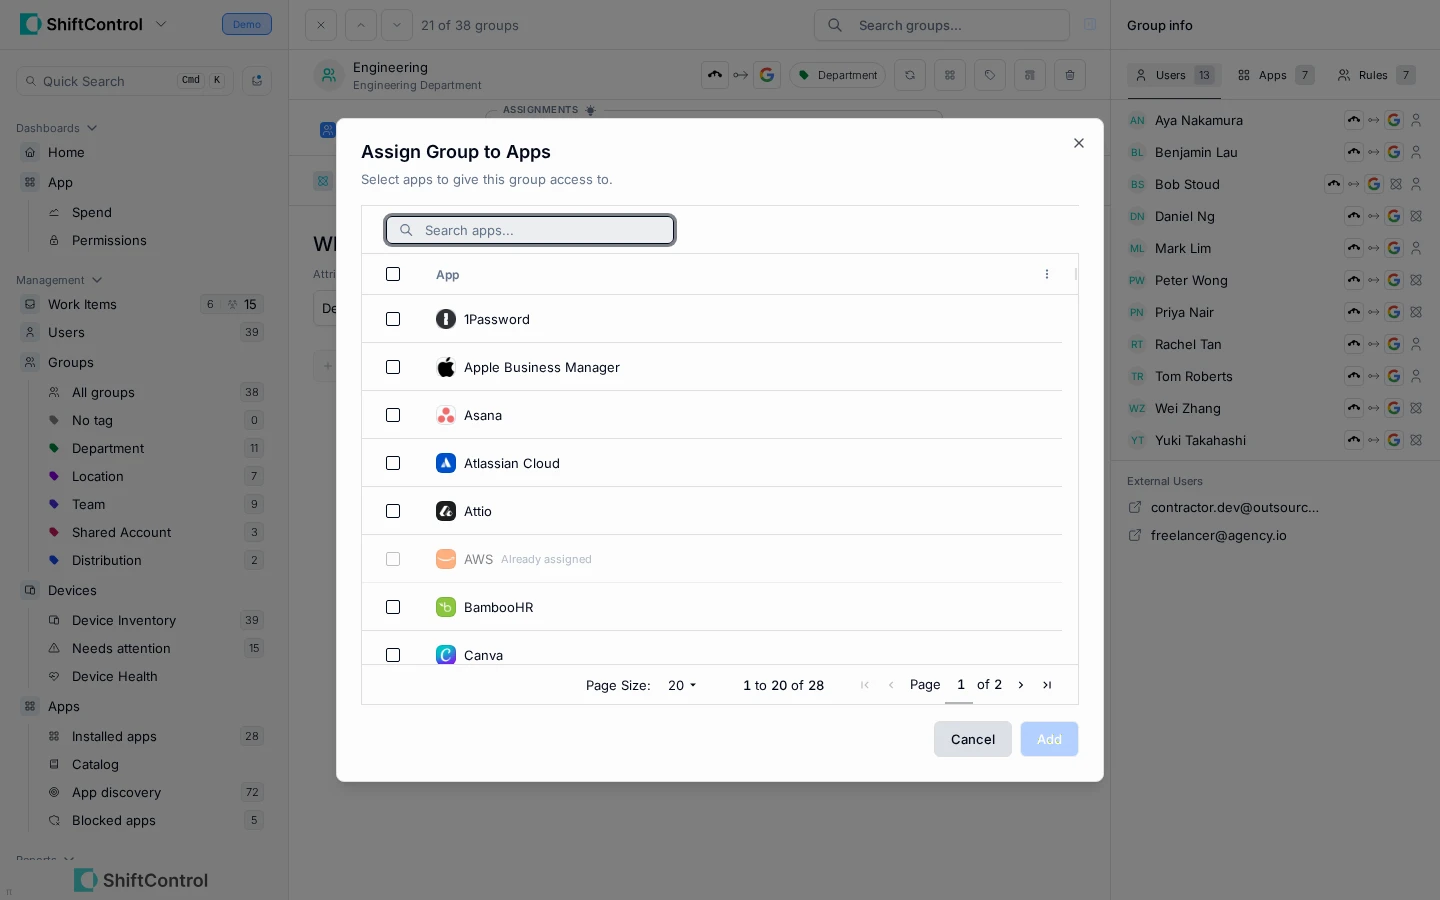Click the Attio app logo icon
The height and width of the screenshot is (900, 1440).
click(446, 511)
